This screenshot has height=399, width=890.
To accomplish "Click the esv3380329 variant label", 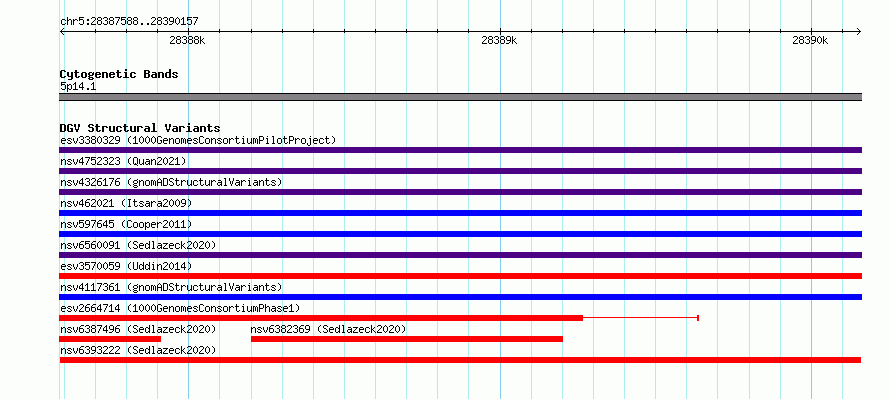I will coord(198,140).
